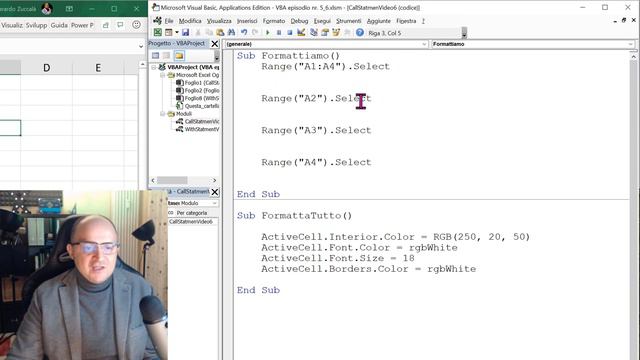Open the Inserisci menu

[247, 21]
